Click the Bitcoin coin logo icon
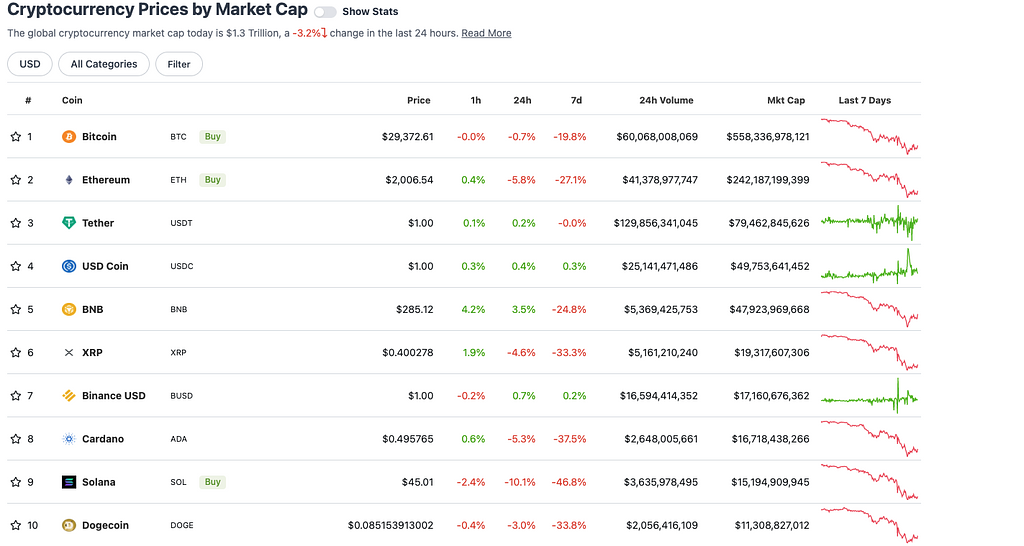The image size is (1024, 546). [x=69, y=137]
